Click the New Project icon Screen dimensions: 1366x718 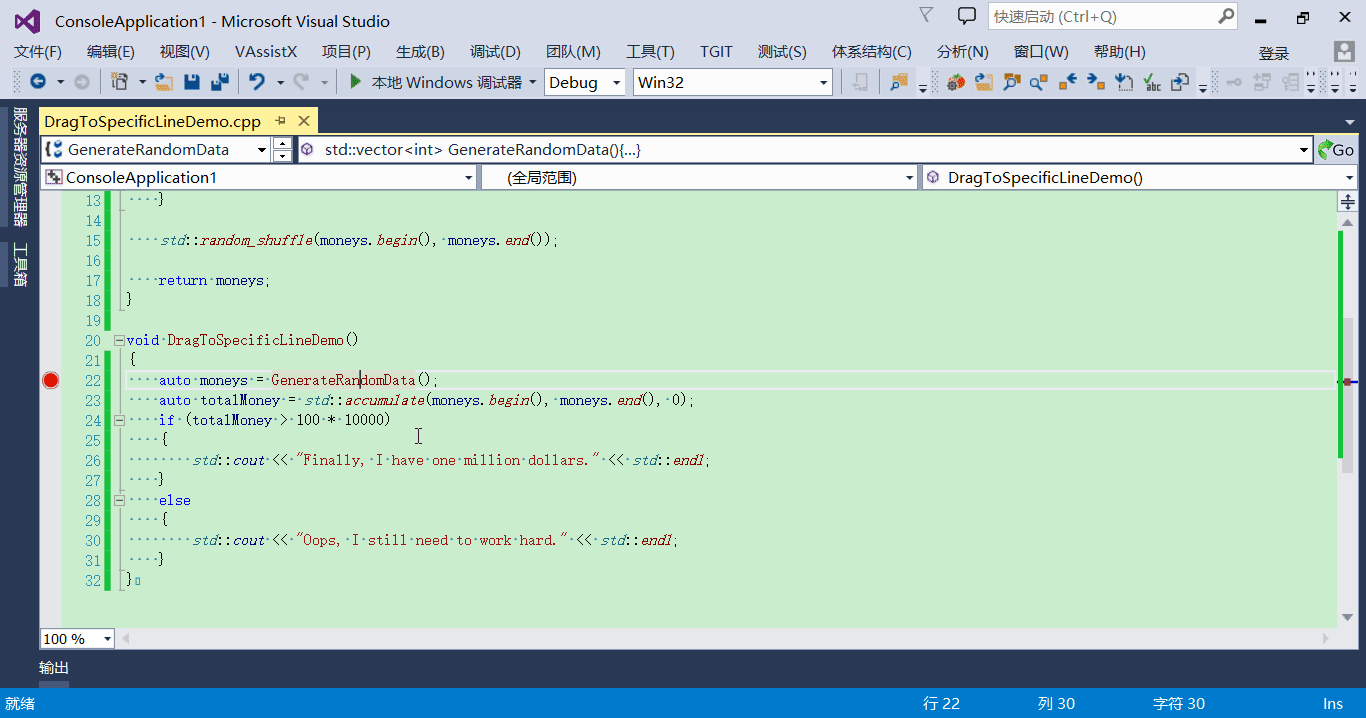click(x=118, y=82)
